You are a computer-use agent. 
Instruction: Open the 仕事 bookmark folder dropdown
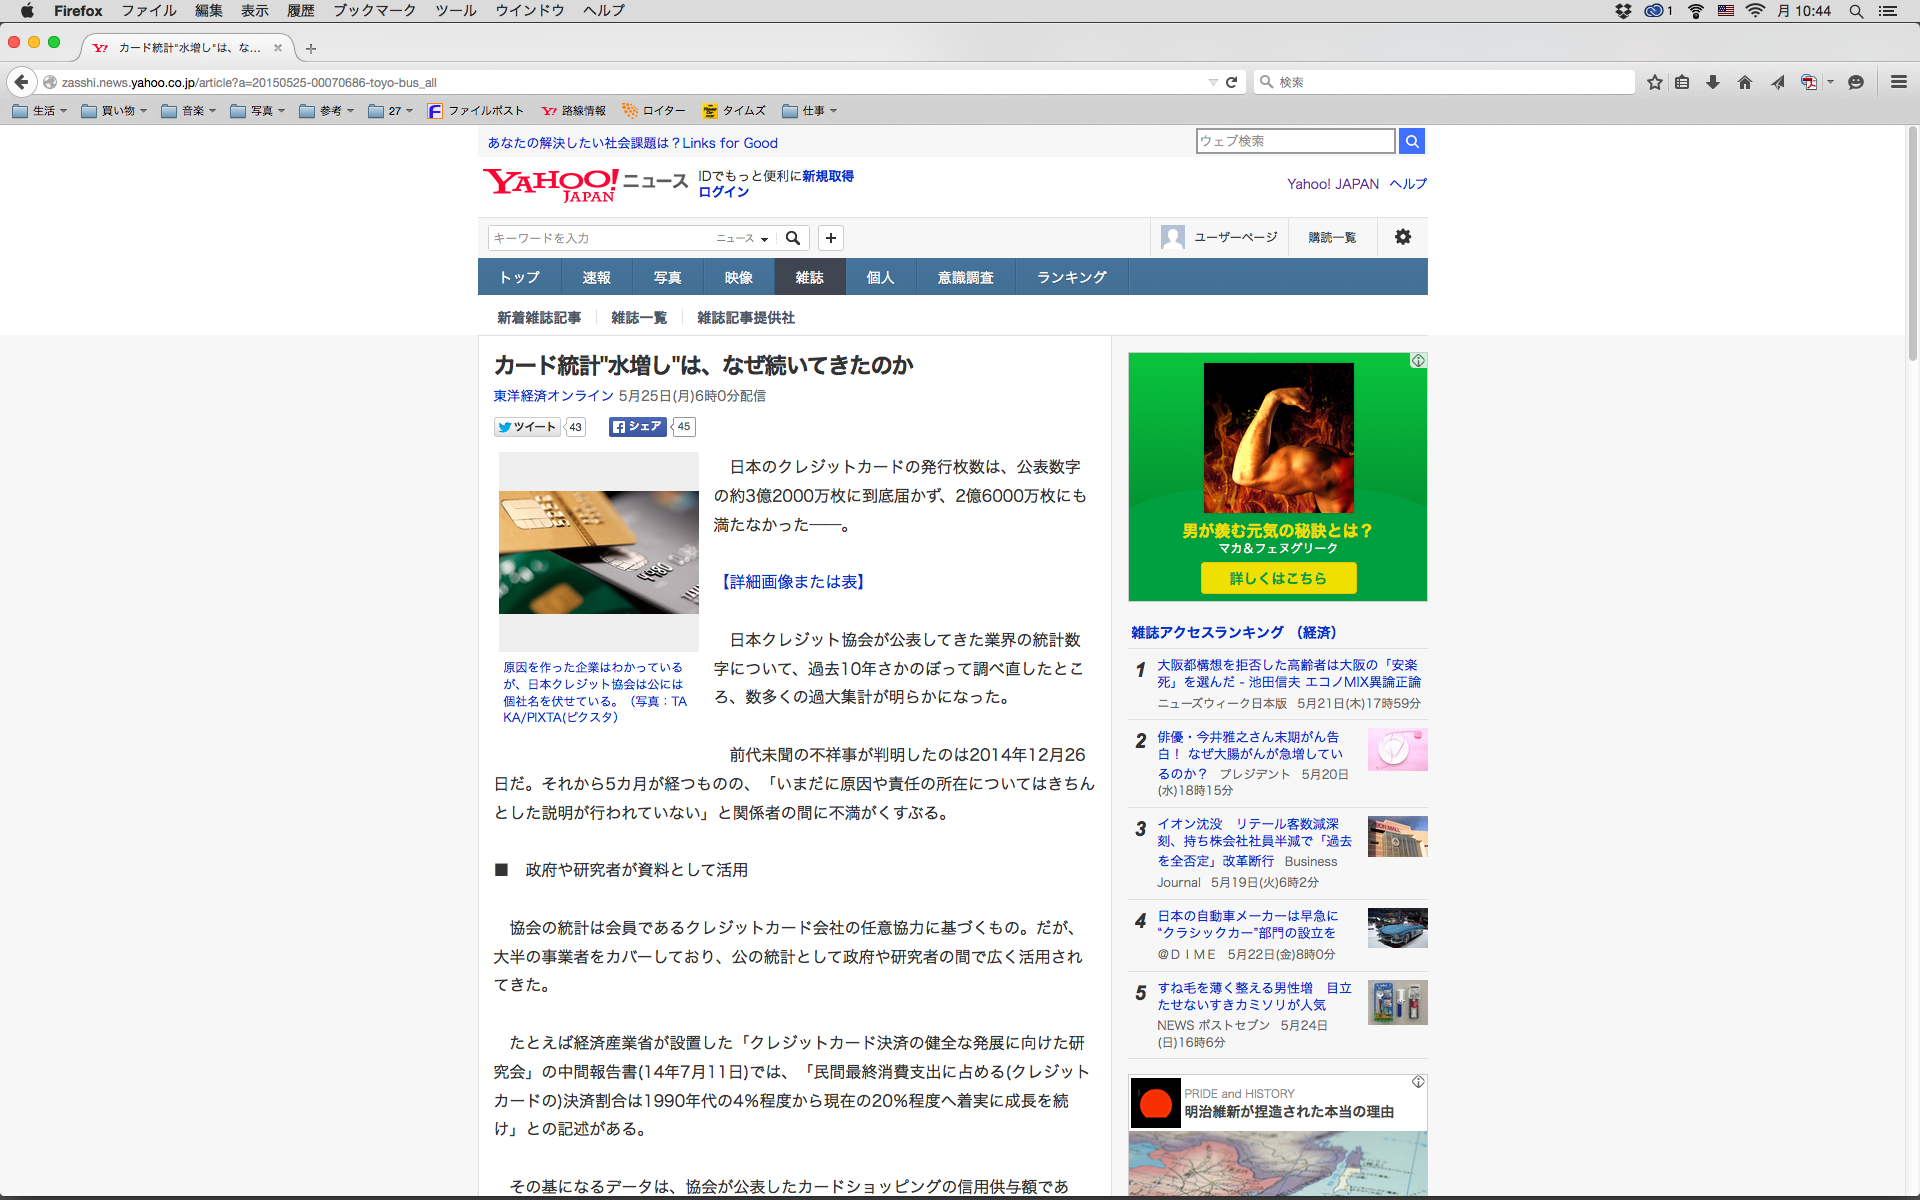tap(810, 111)
